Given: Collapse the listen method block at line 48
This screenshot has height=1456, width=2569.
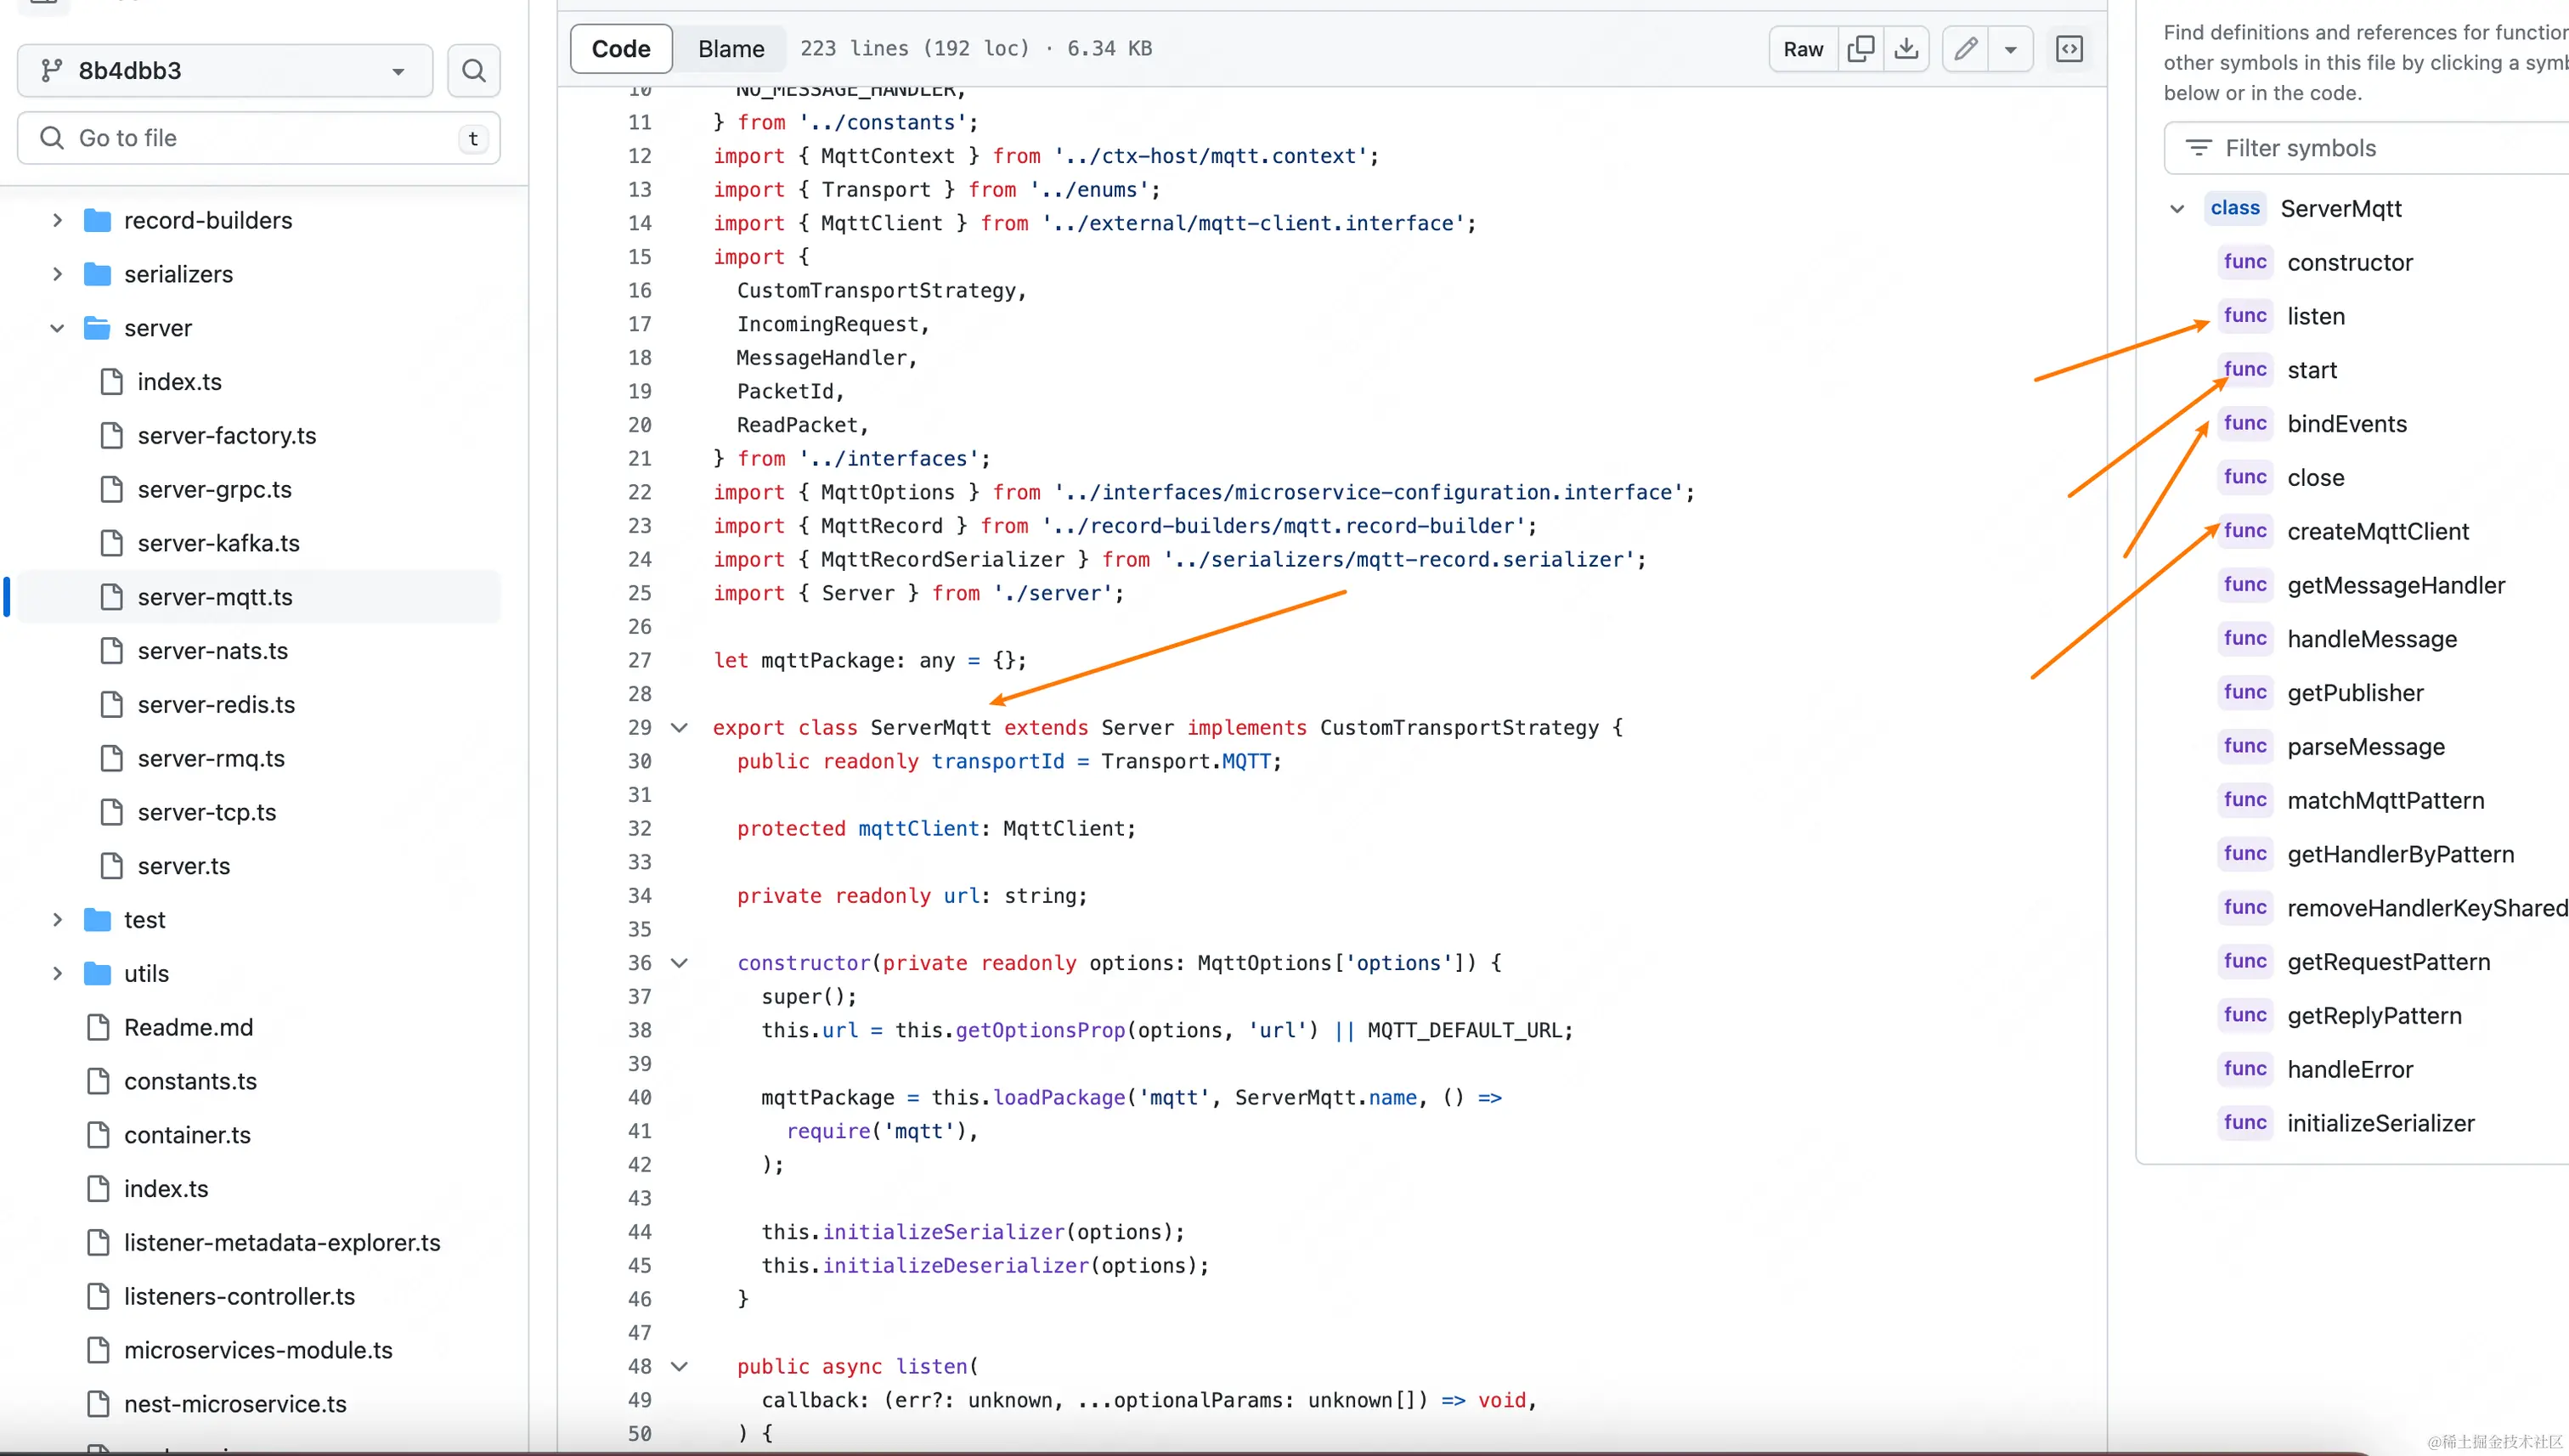Looking at the screenshot, I should click(679, 1367).
